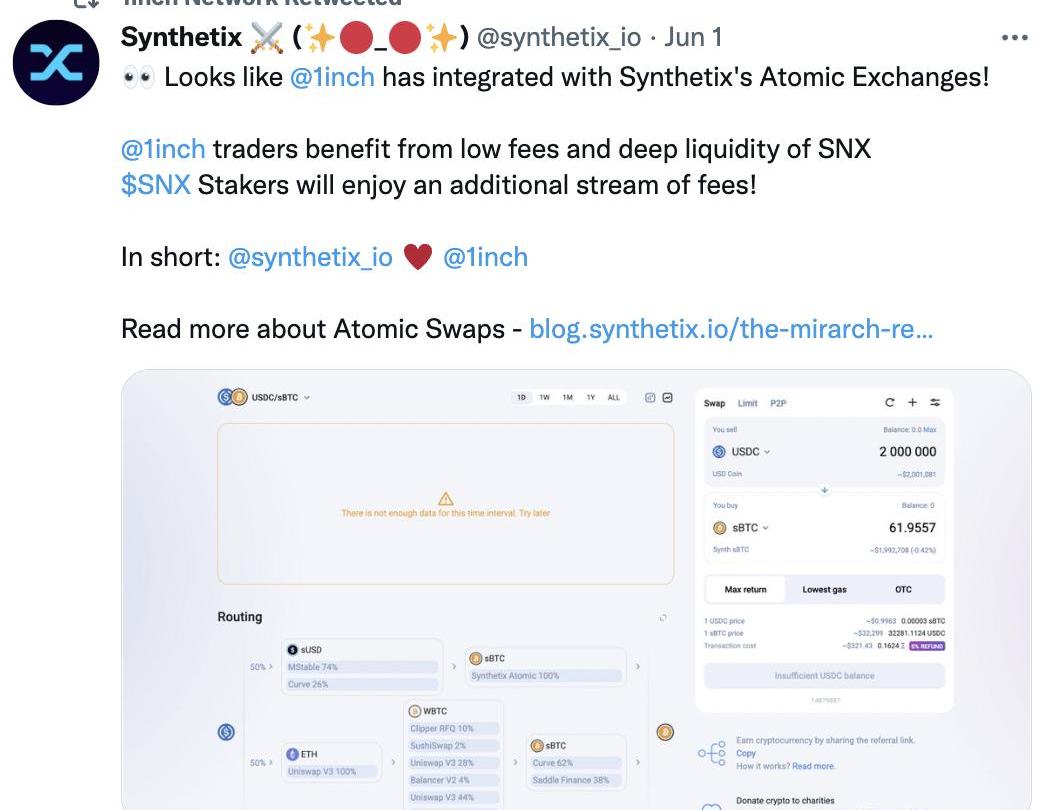Select the OTC option
Image resolution: width=1060 pixels, height=810 pixels.
point(903,590)
